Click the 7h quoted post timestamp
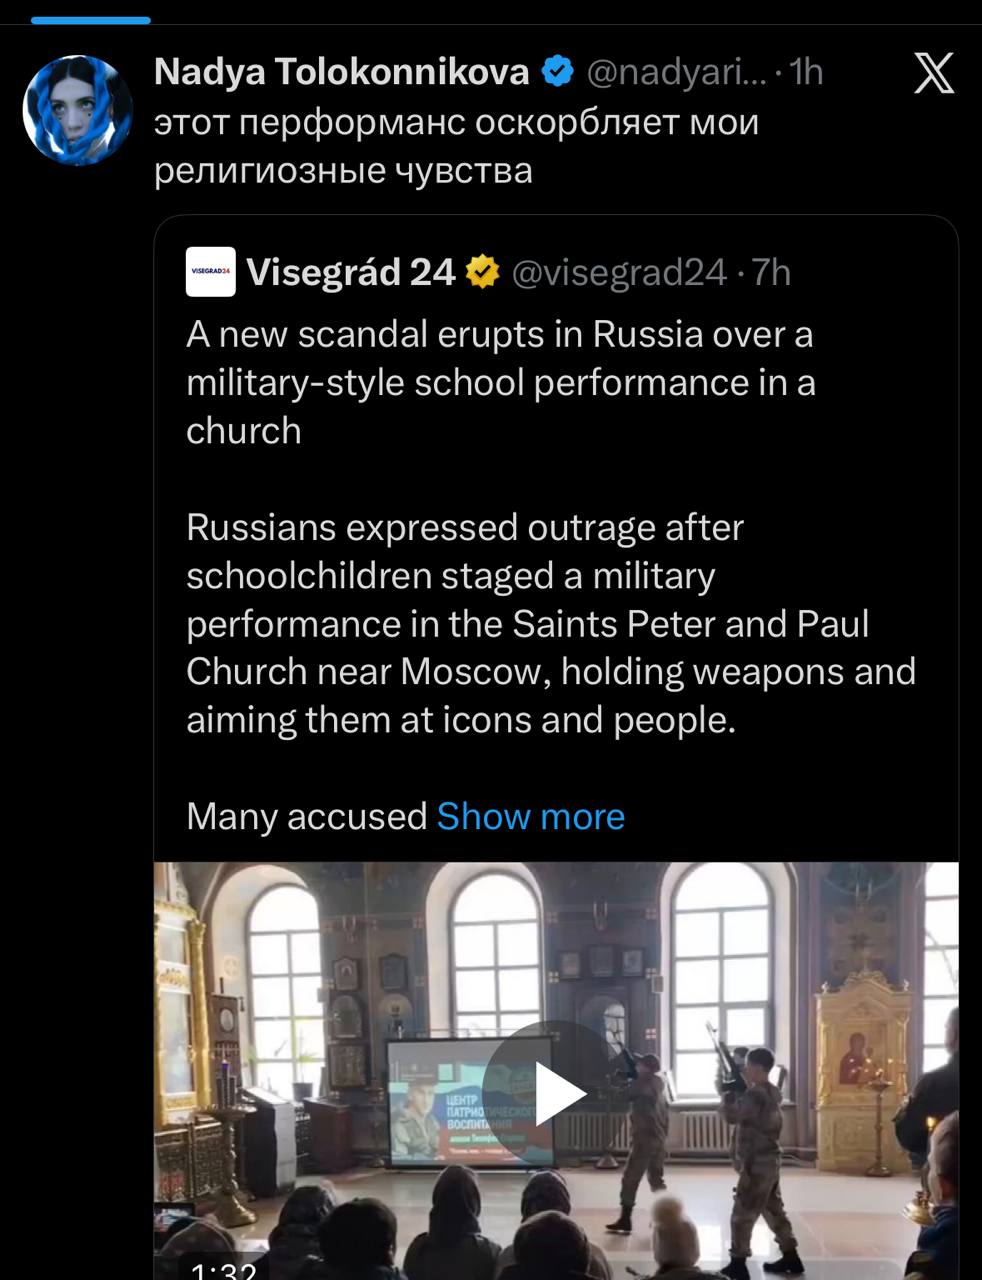 (x=771, y=272)
